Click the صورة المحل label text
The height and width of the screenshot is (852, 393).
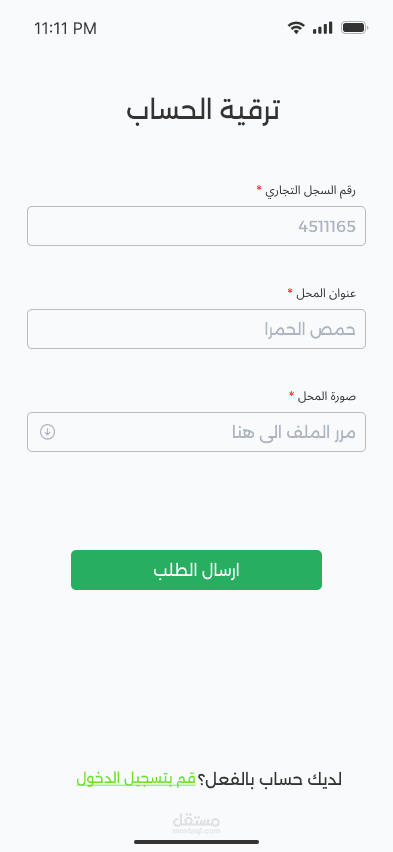click(327, 397)
